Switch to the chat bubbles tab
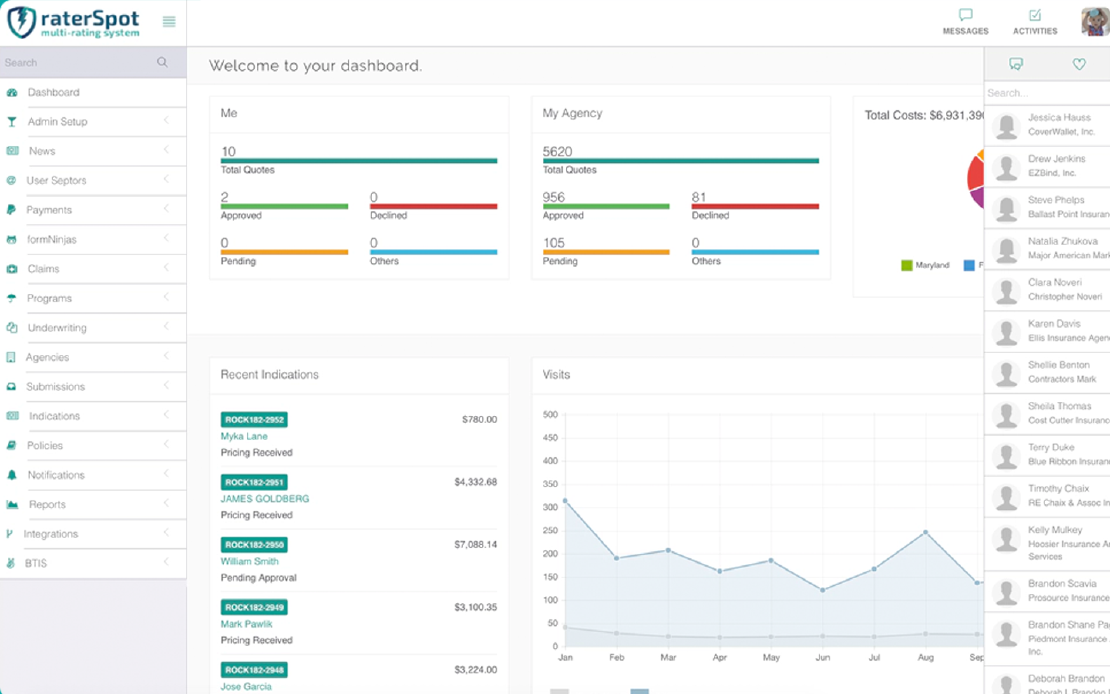Viewport: 1110px width, 694px height. pyautogui.click(x=1016, y=64)
